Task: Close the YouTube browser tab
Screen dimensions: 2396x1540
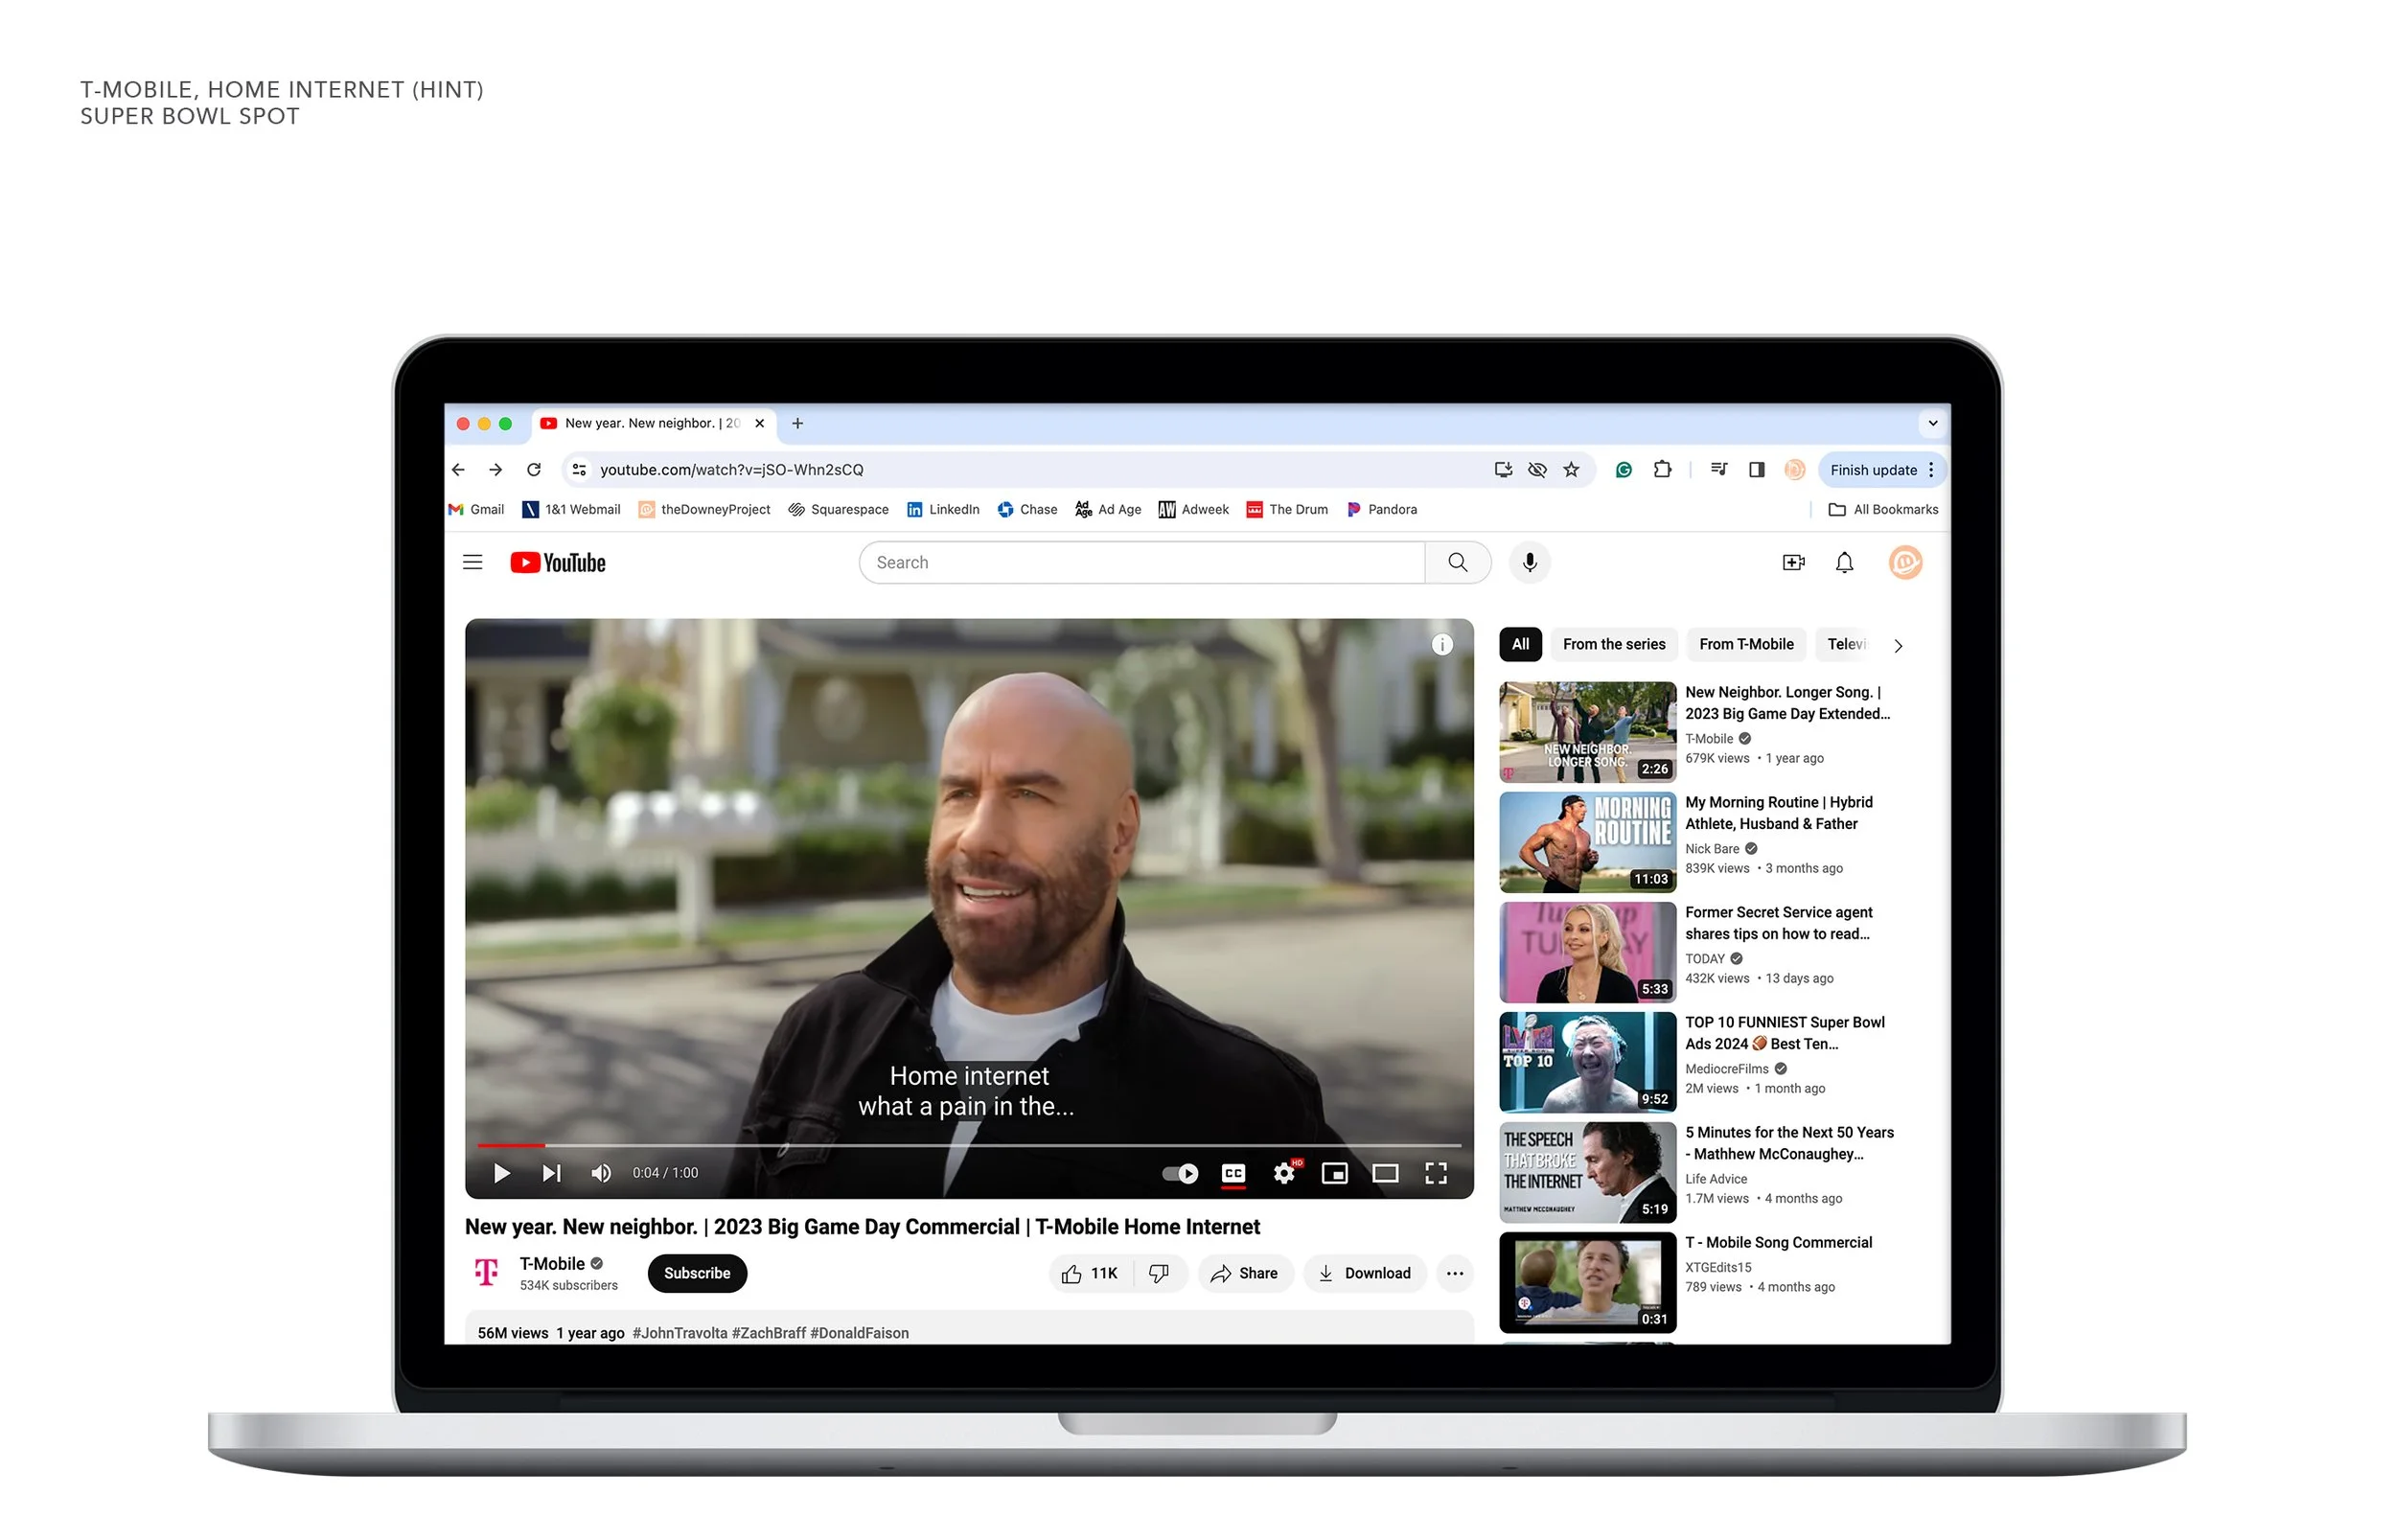Action: point(759,423)
